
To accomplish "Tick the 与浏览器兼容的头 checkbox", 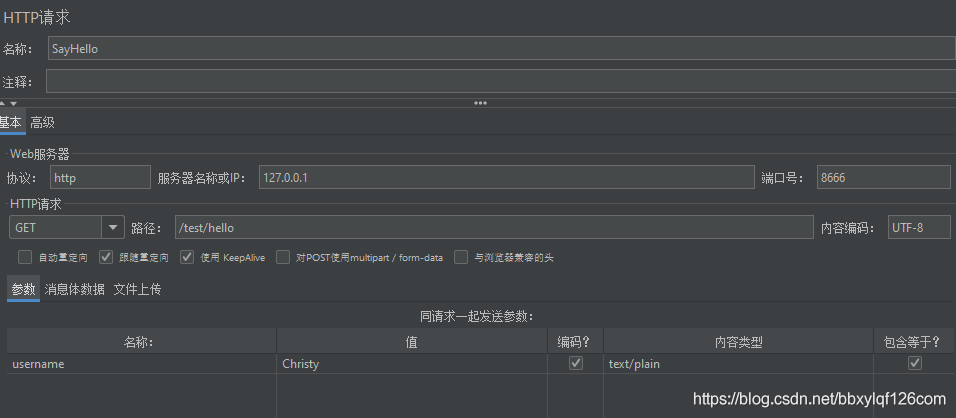I will 461,257.
